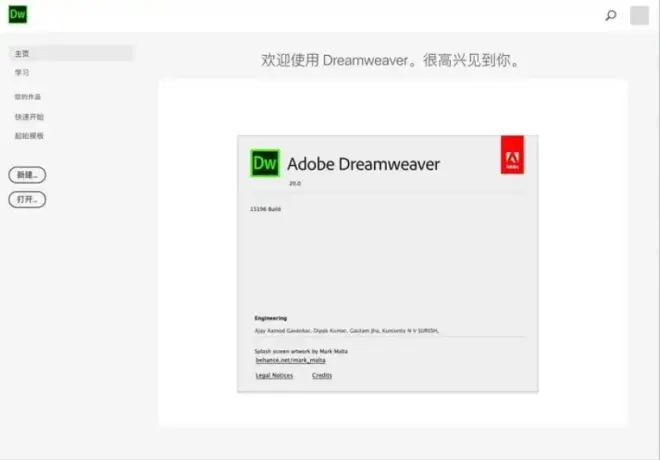660x460 pixels.
Task: Select 主页 in the sidebar
Action: 22,53
